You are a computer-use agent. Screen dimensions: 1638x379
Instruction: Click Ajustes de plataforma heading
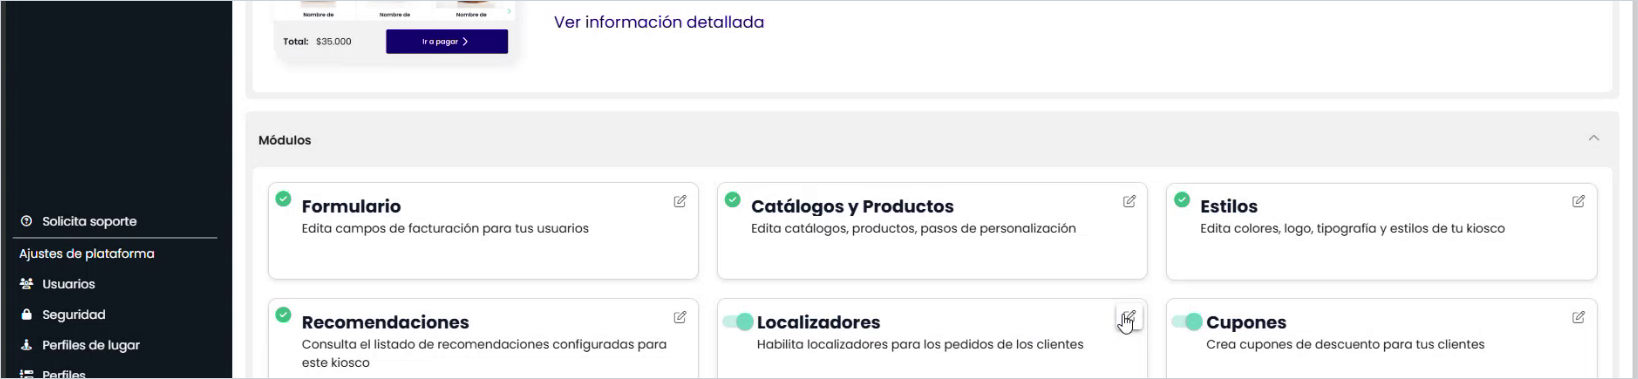(x=87, y=253)
